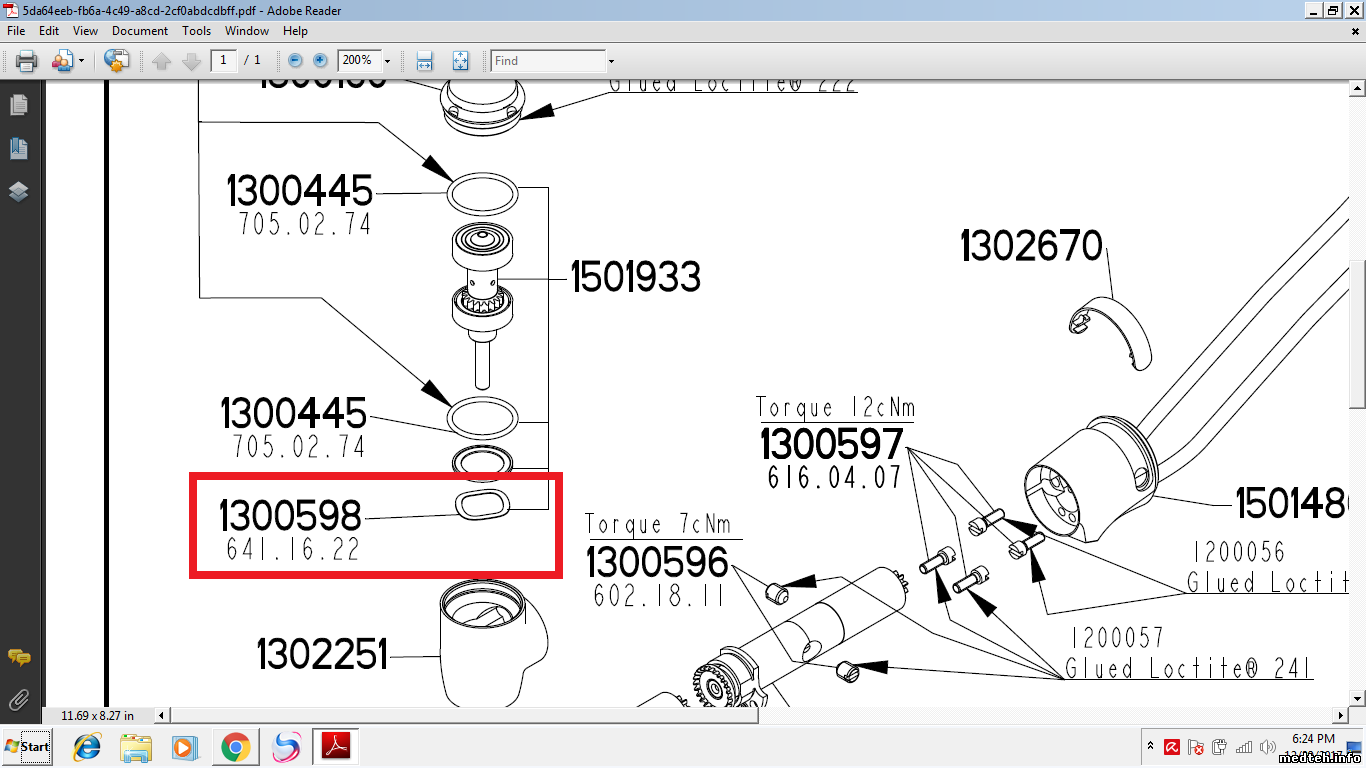This screenshot has width=1366, height=768.
Task: Open Google Chrome from the taskbar
Action: pyautogui.click(x=236, y=747)
